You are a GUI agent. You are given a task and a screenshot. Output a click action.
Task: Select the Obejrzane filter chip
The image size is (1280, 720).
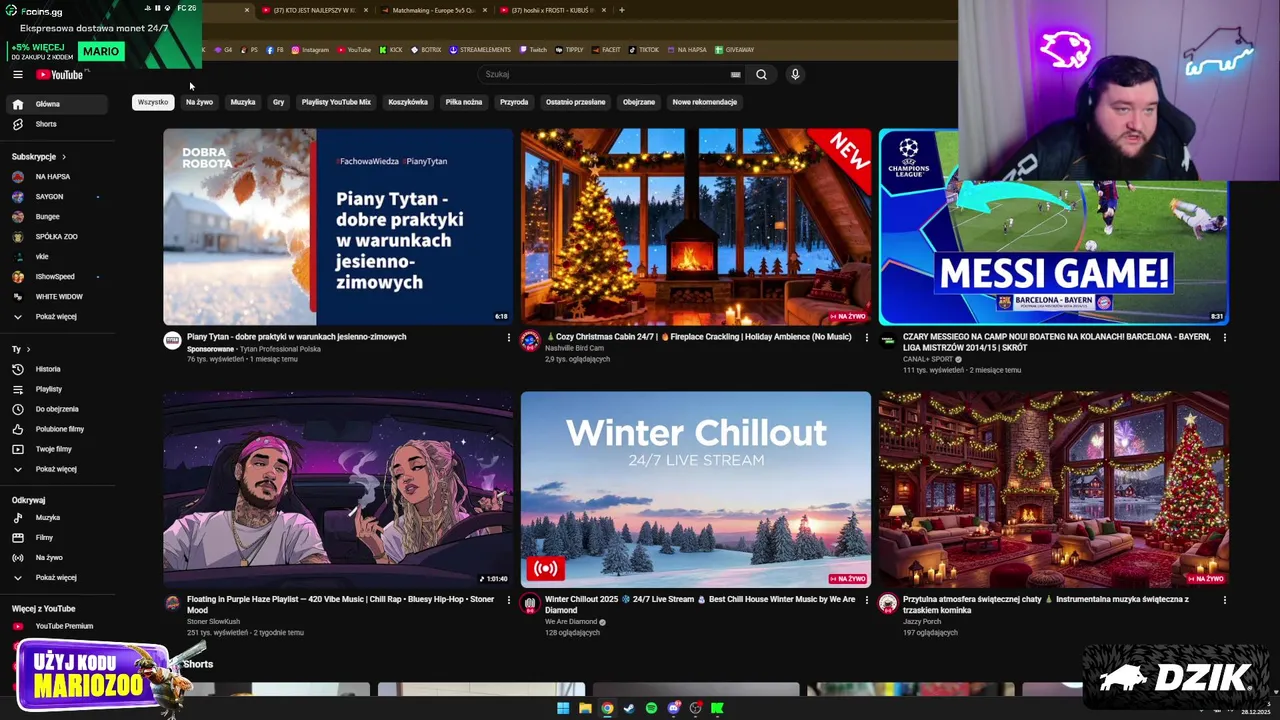pyautogui.click(x=639, y=102)
